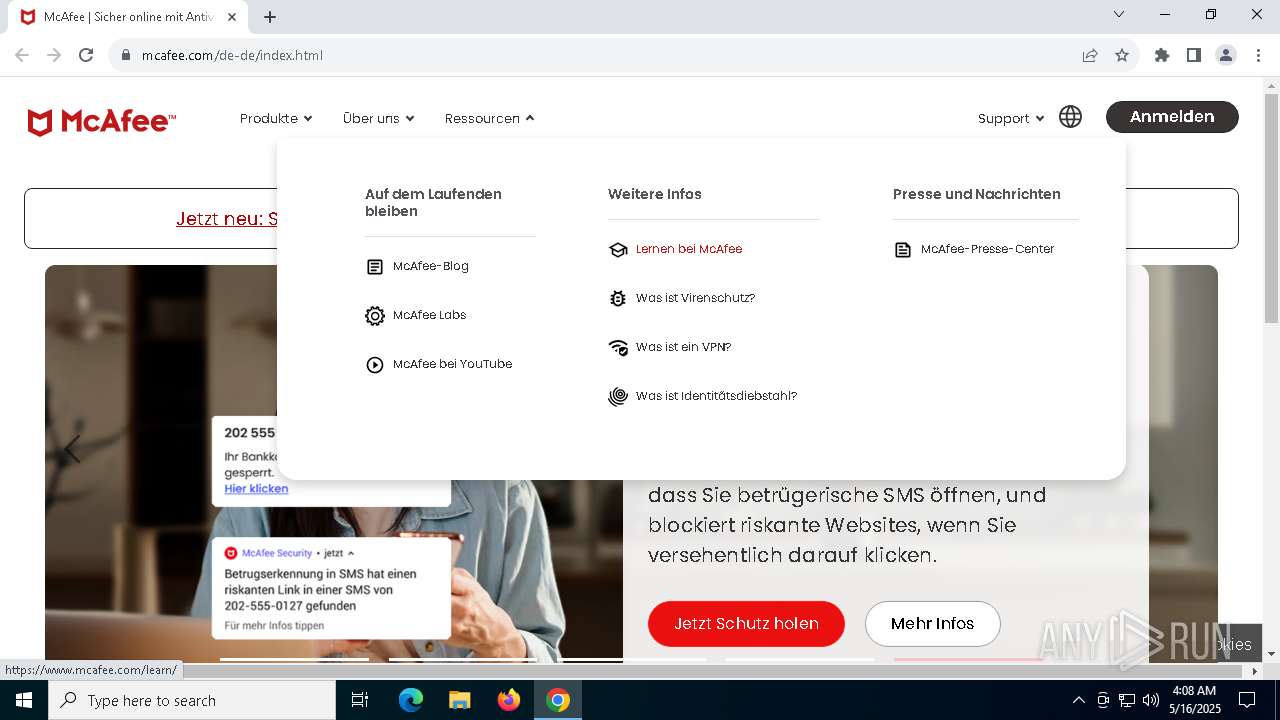Go back with browser back arrow
The height and width of the screenshot is (720, 1280).
22,55
